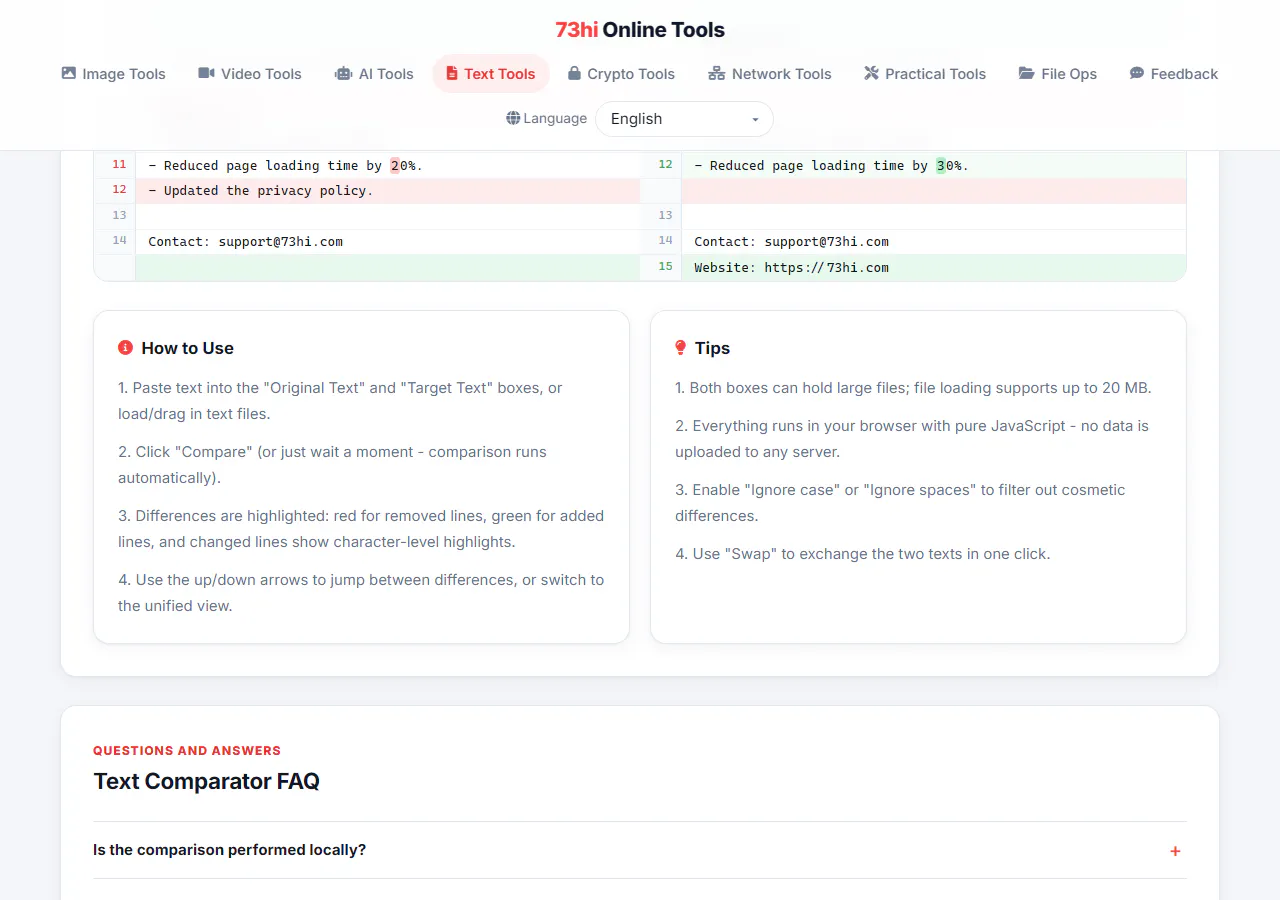Click the Network Tools diagram icon
Viewport: 1280px width, 900px height.
(716, 73)
